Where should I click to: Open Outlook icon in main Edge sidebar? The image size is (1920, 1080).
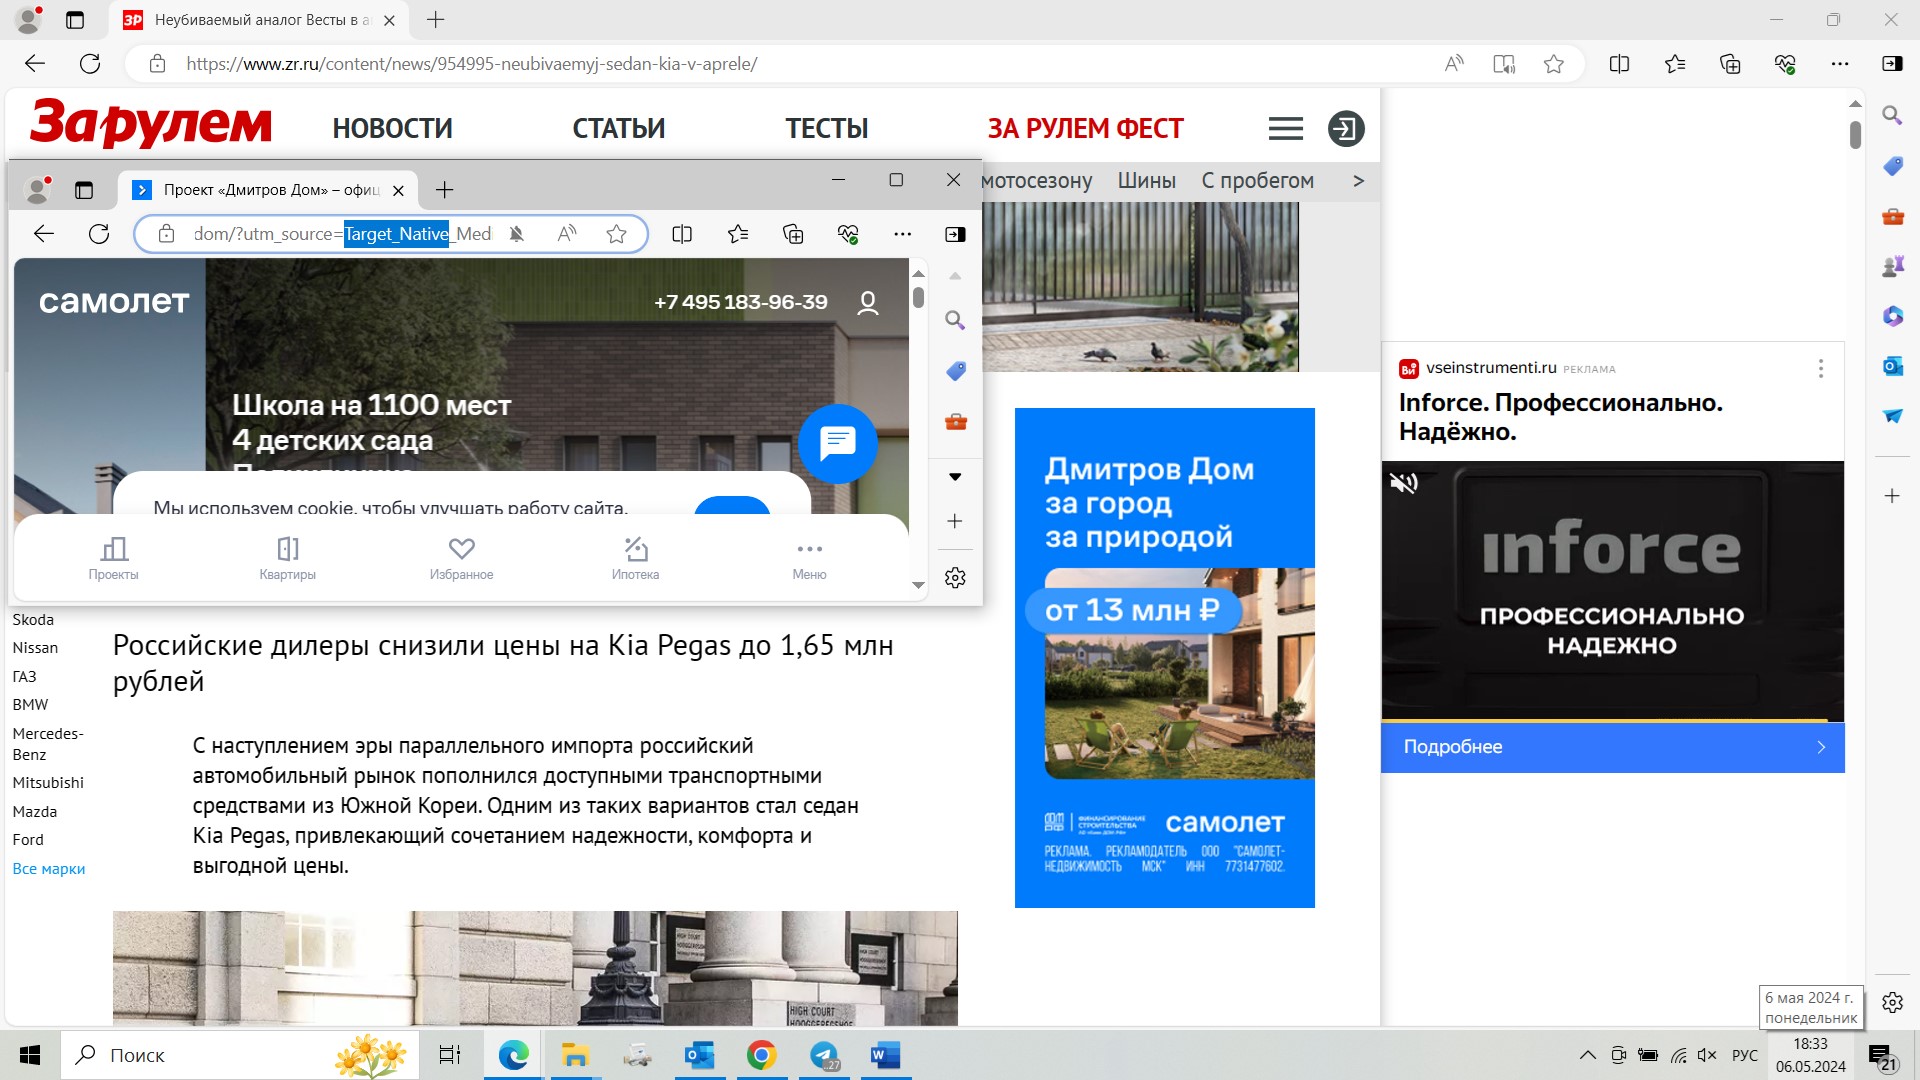point(1892,366)
